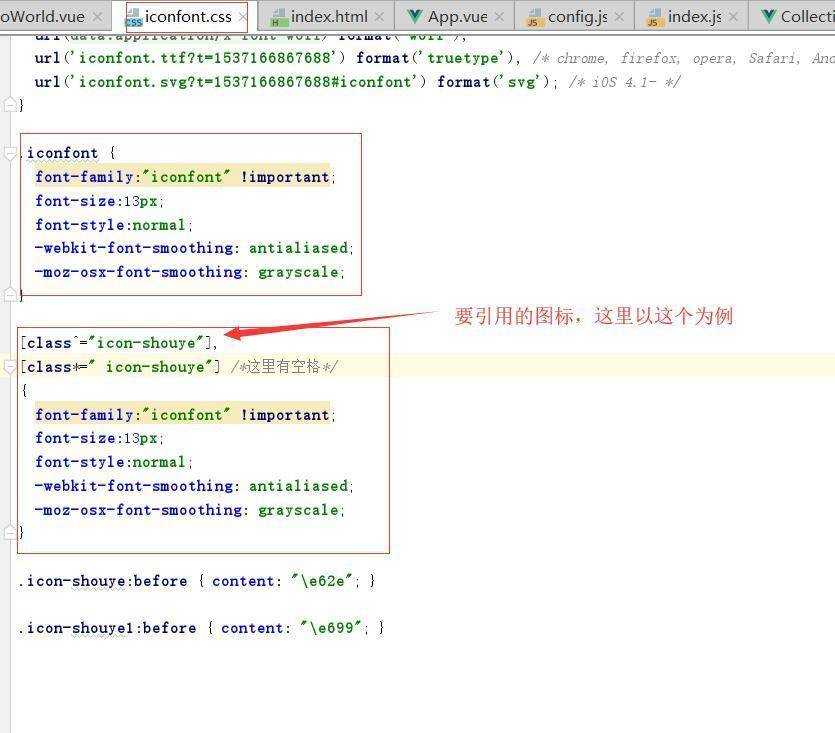Click the Vue logo icon on the Collecti… tab
835x733 pixels.
click(x=768, y=16)
